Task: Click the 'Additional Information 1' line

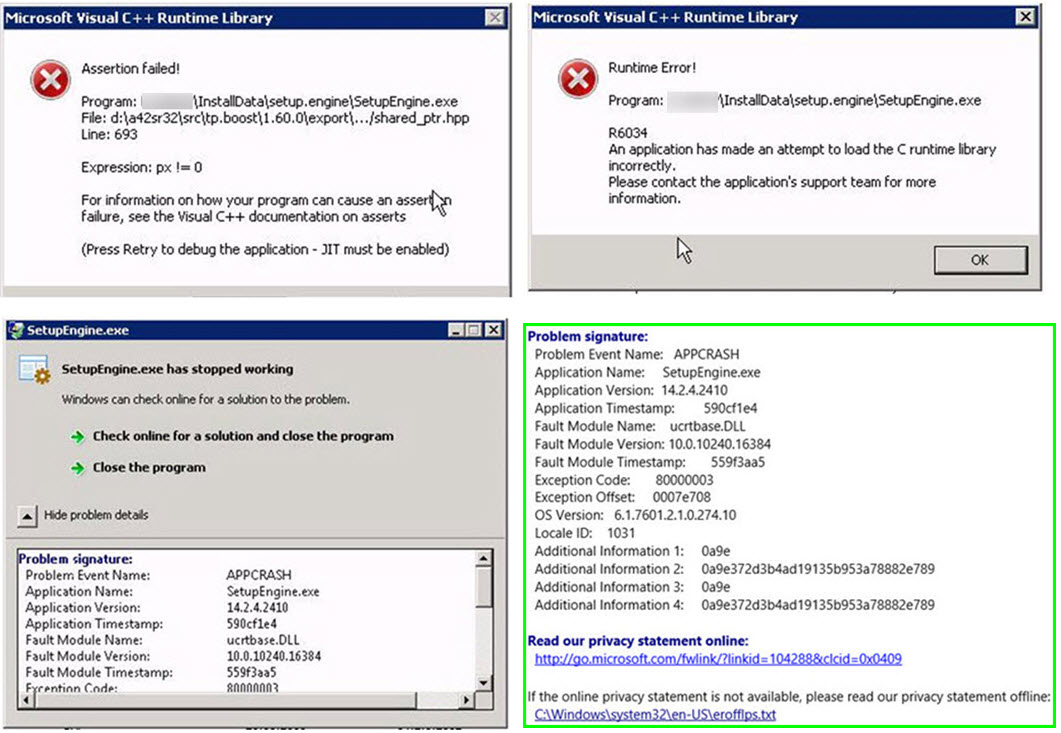Action: click(x=632, y=551)
